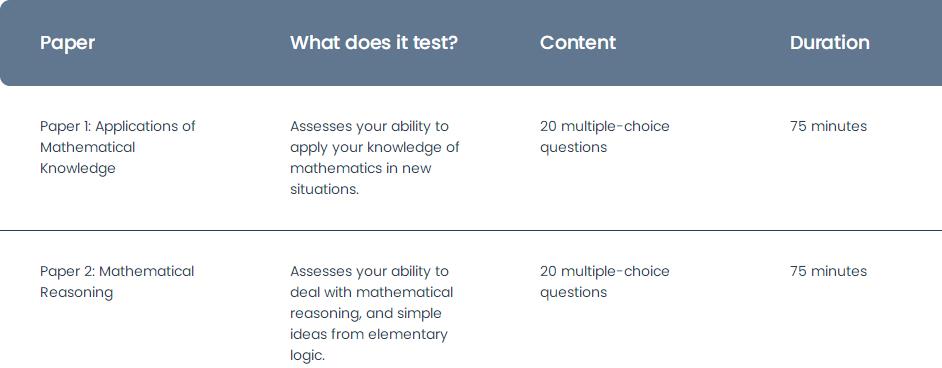Viewport: 942px width, 368px height.
Task: Click the Content column header
Action: pos(577,43)
